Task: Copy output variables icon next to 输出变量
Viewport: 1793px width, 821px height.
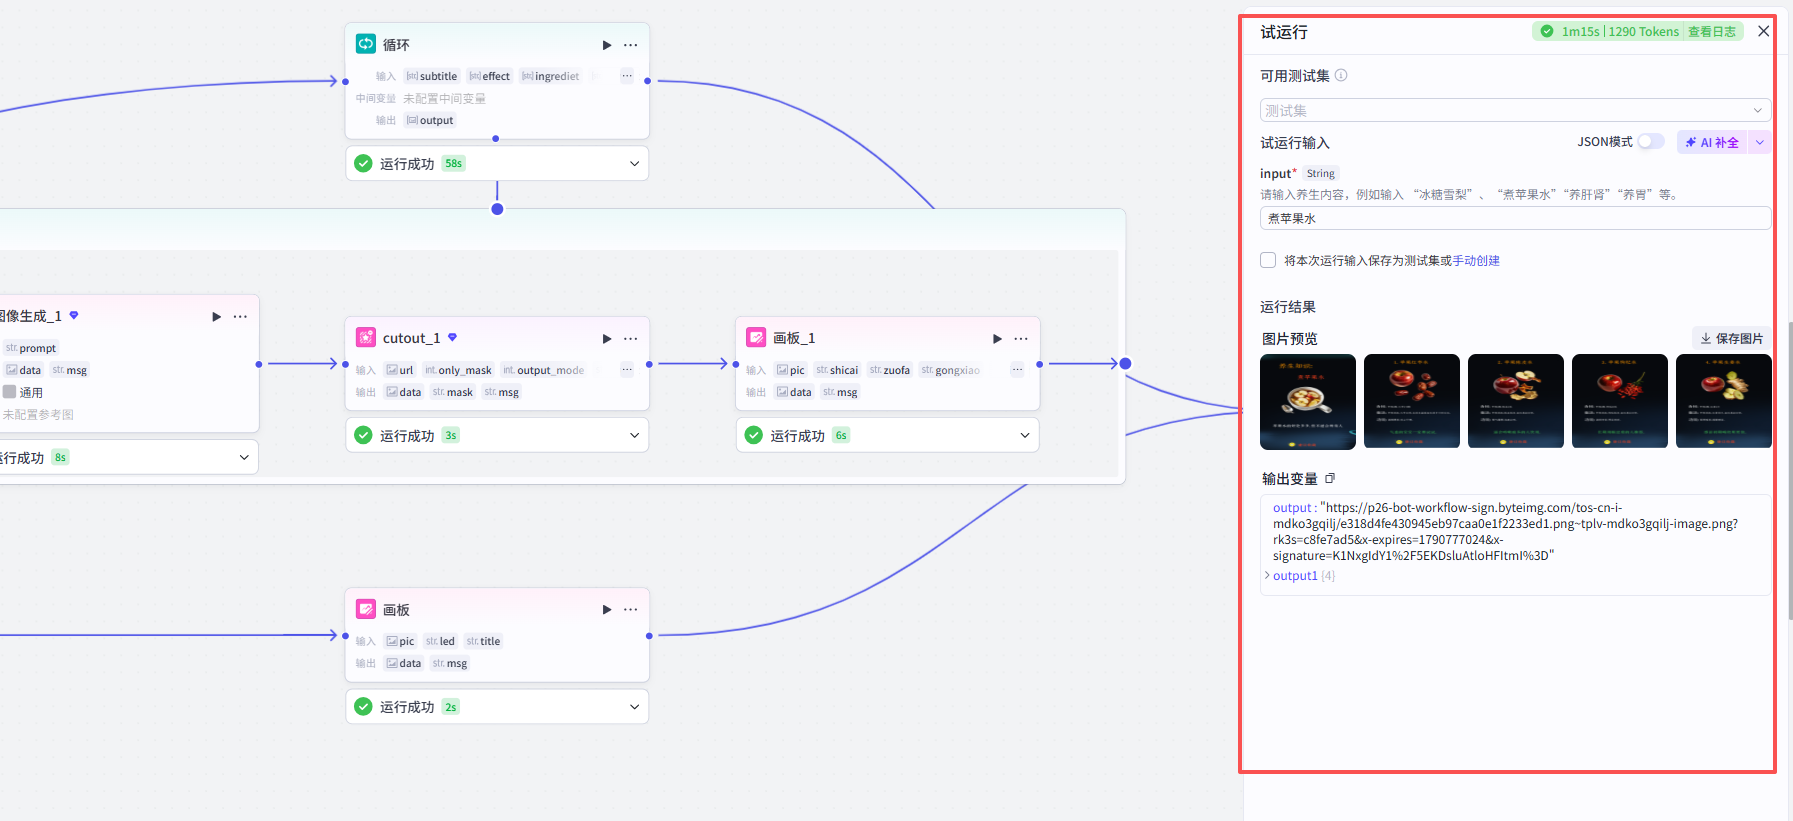Action: click(x=1330, y=479)
